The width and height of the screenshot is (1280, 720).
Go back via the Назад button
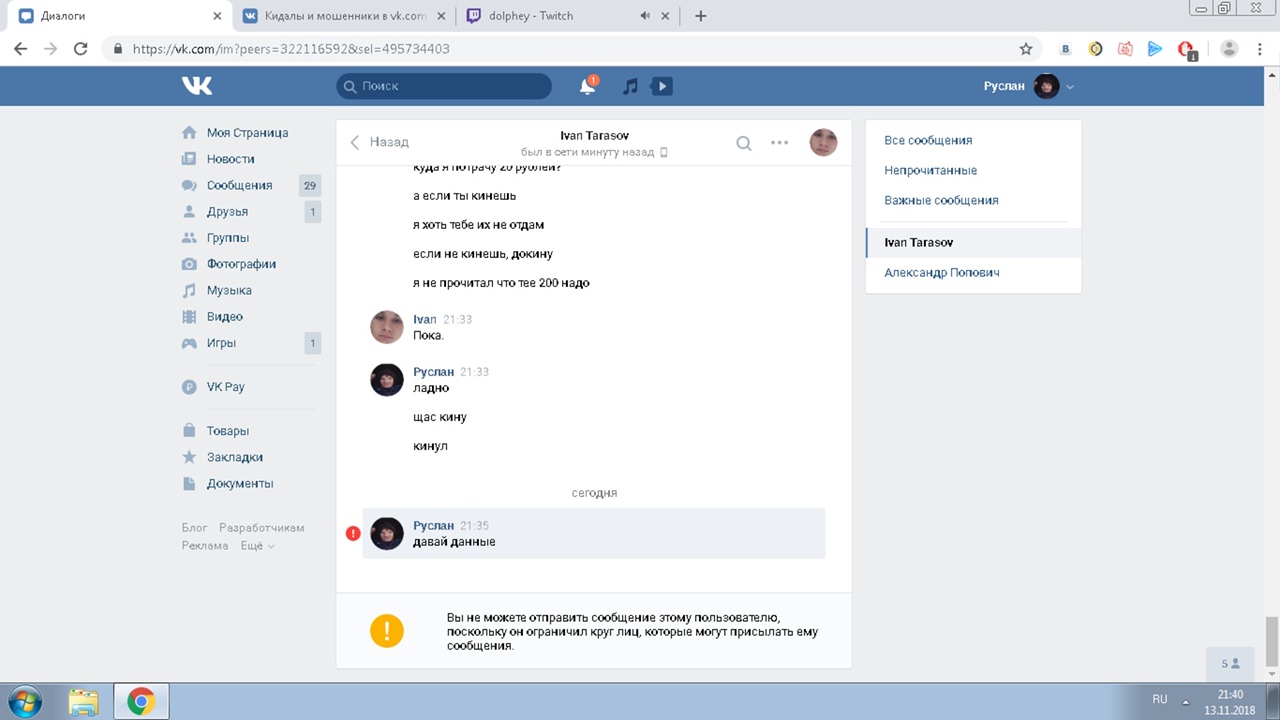coord(380,142)
